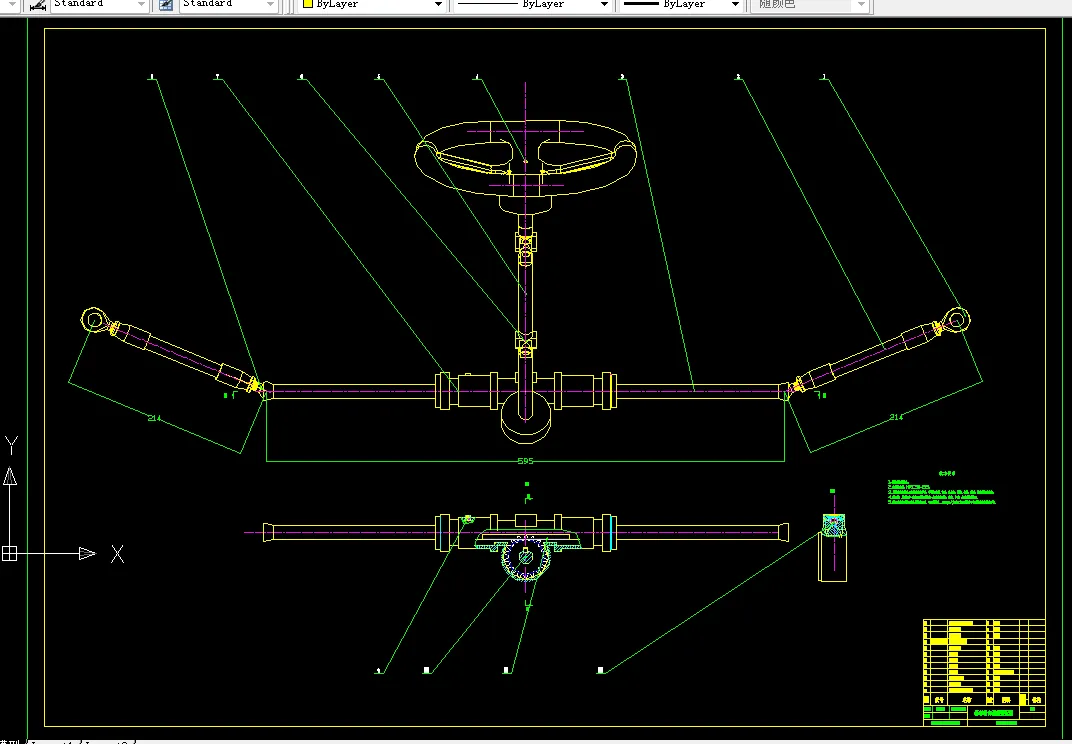Select the title block table
The width and height of the screenshot is (1072, 744).
point(984,672)
